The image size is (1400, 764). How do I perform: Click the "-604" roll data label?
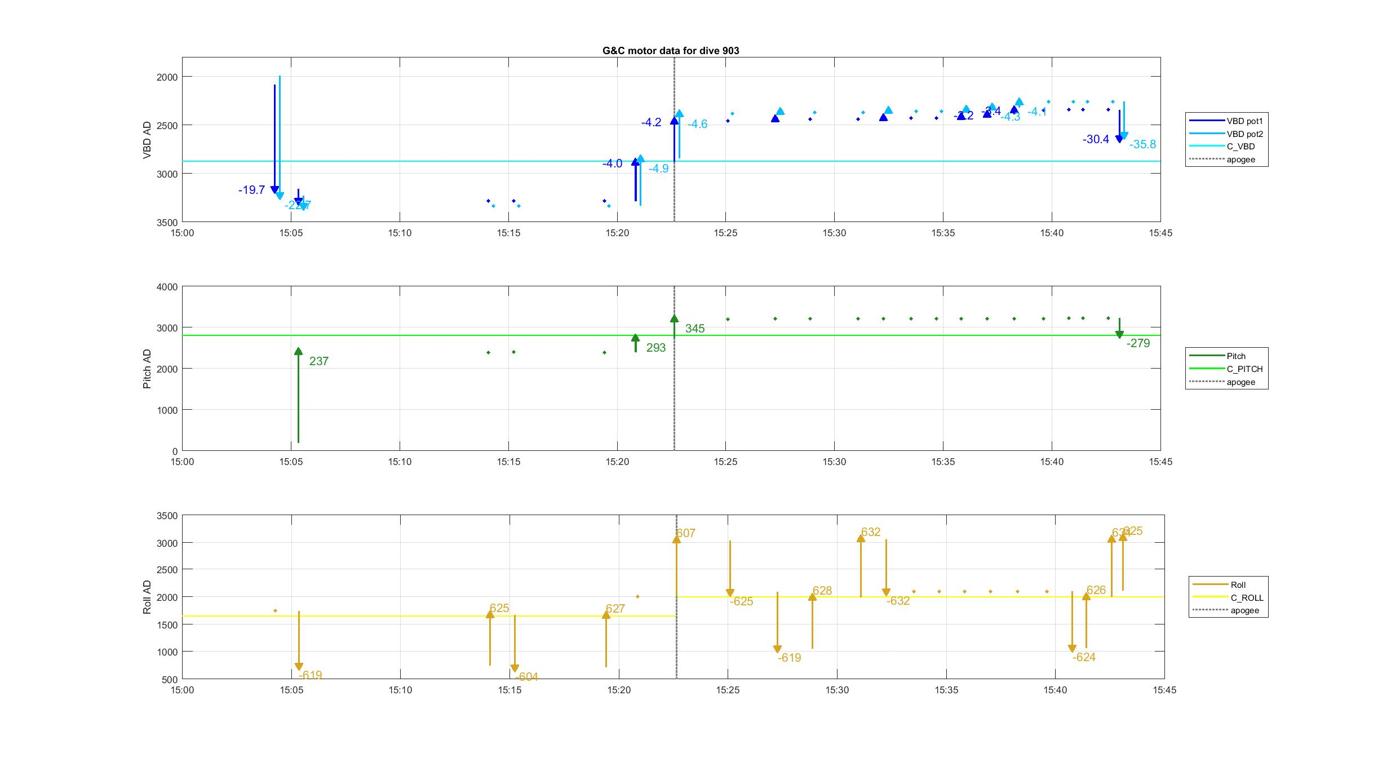click(526, 677)
